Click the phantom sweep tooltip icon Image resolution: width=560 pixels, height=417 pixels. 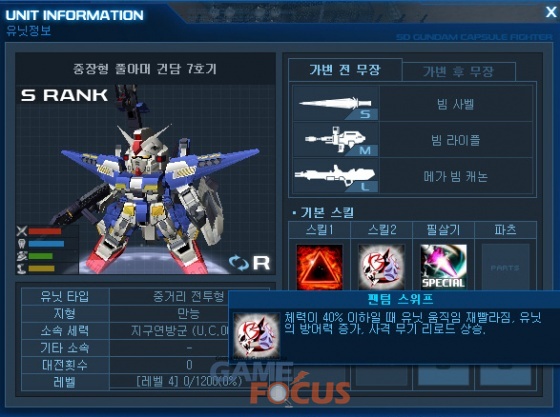(x=256, y=335)
